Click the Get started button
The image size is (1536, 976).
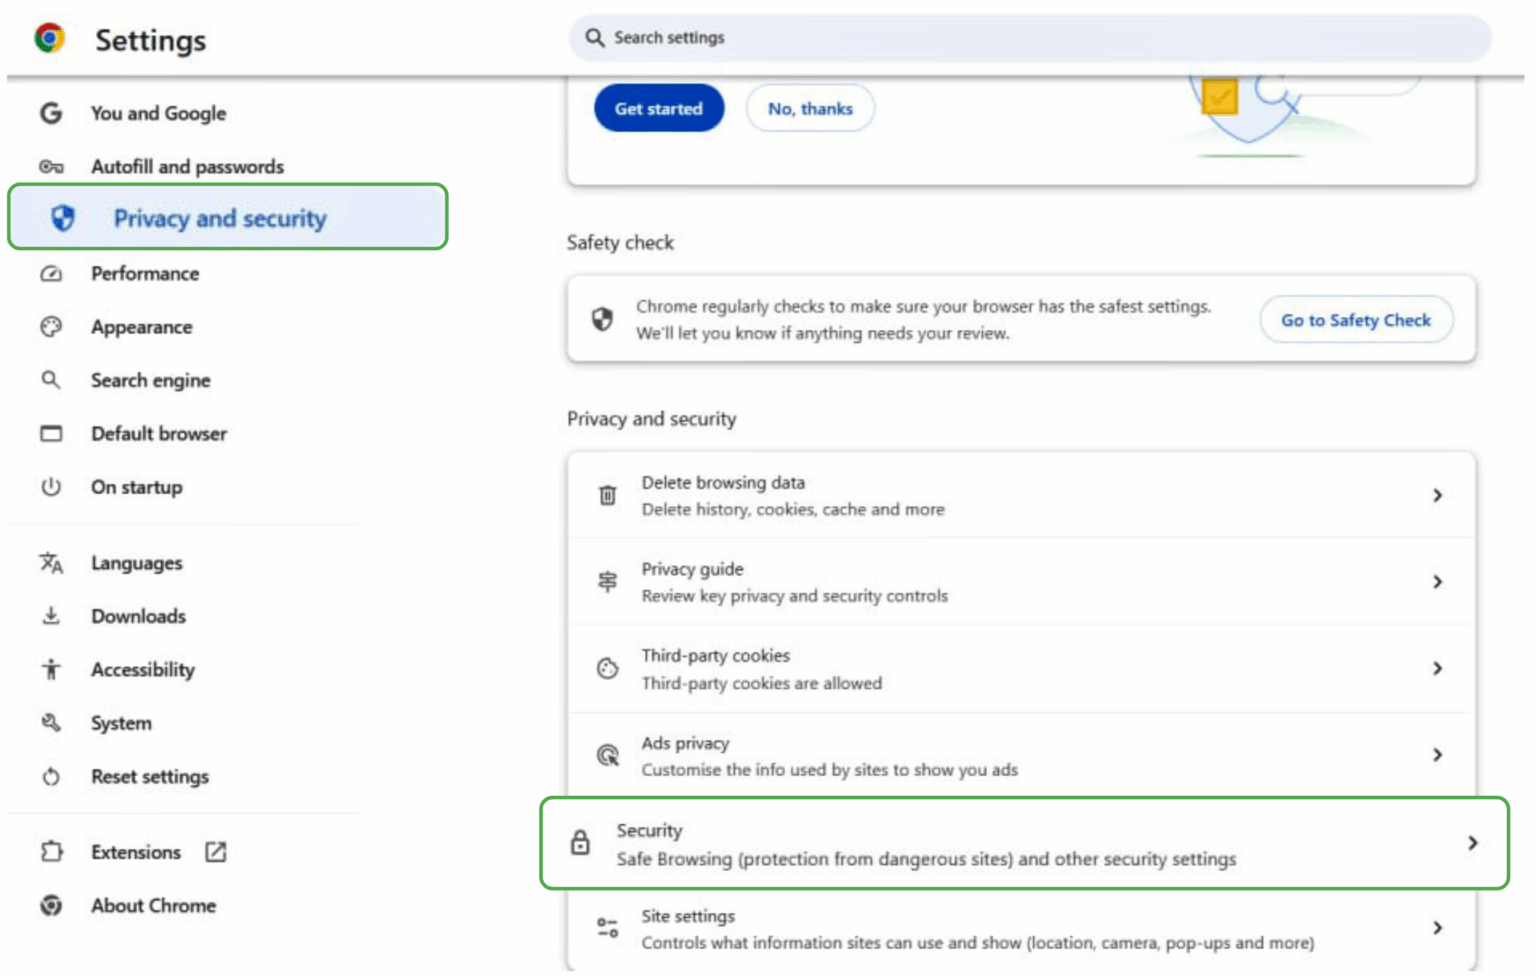659,108
